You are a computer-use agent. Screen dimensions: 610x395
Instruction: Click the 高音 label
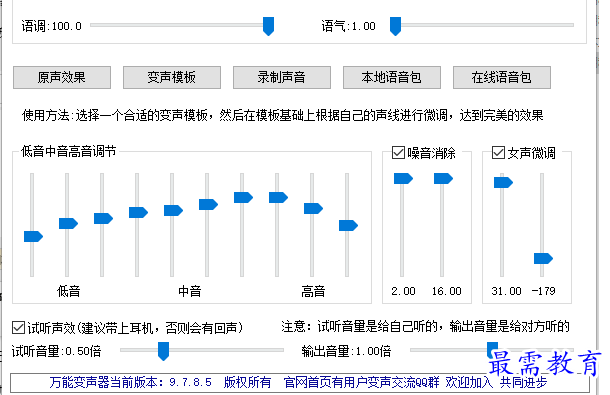pyautogui.click(x=313, y=291)
